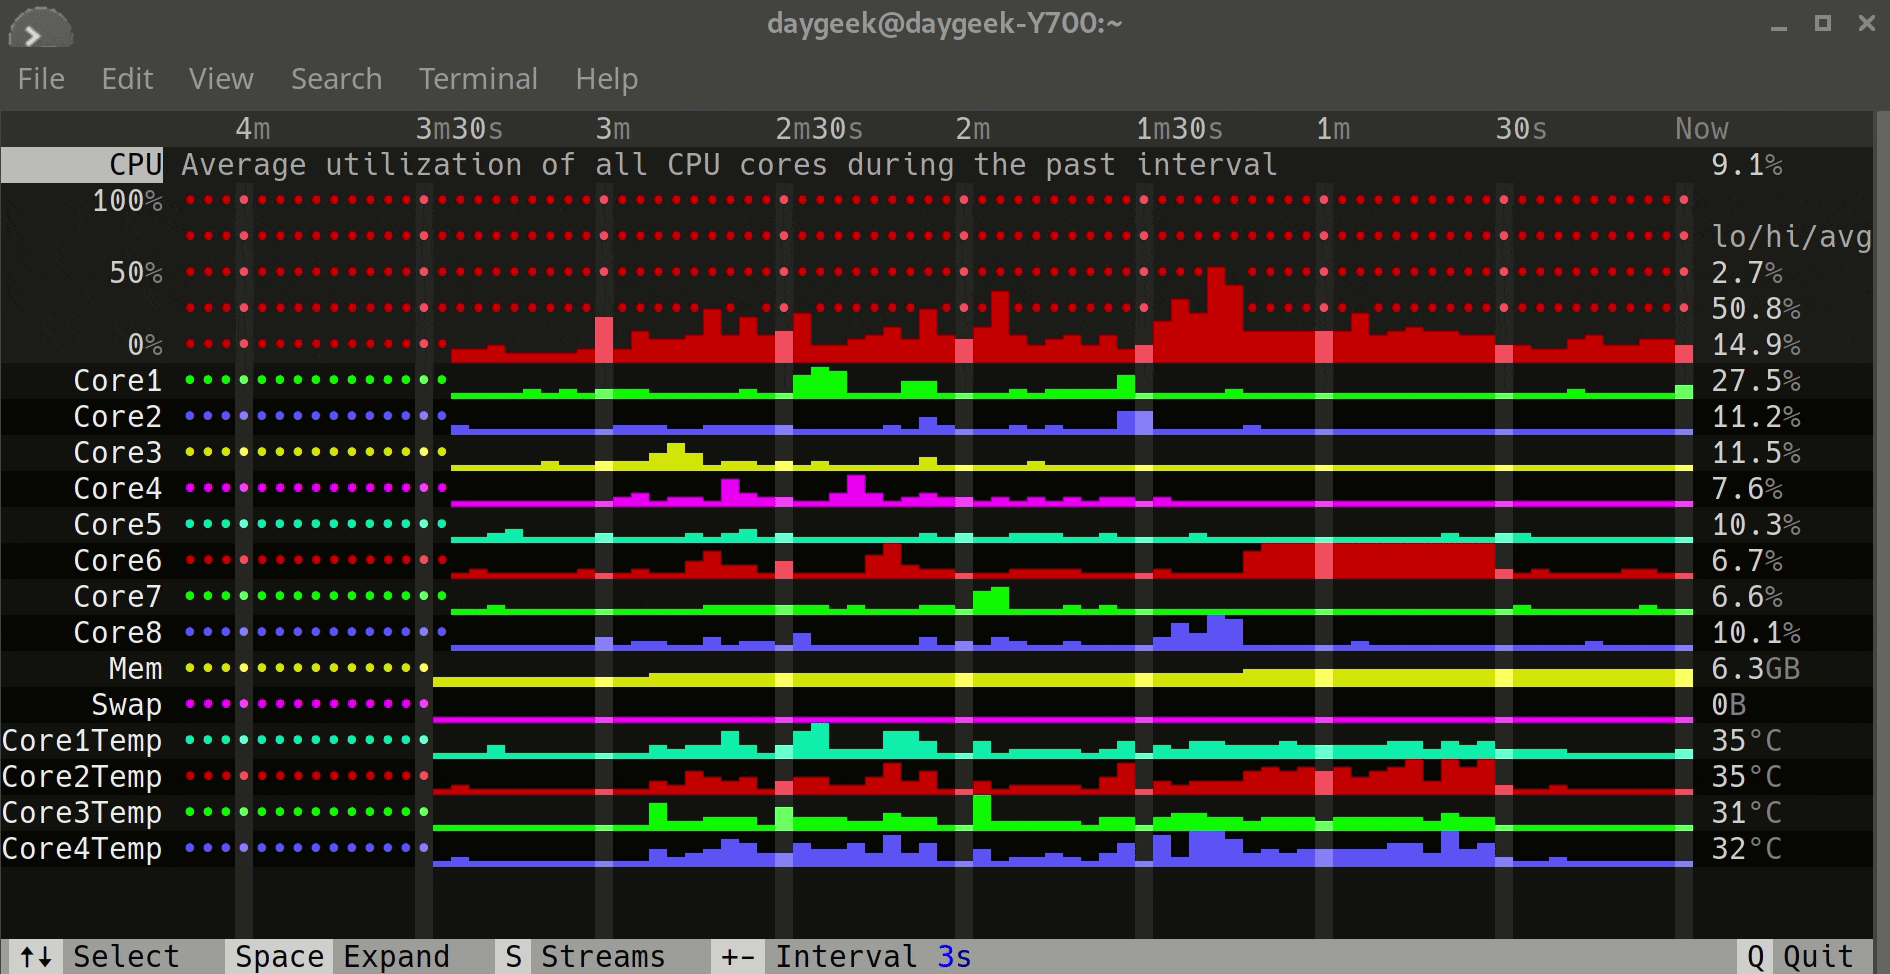Click the up/down Select arrows hint

37,957
